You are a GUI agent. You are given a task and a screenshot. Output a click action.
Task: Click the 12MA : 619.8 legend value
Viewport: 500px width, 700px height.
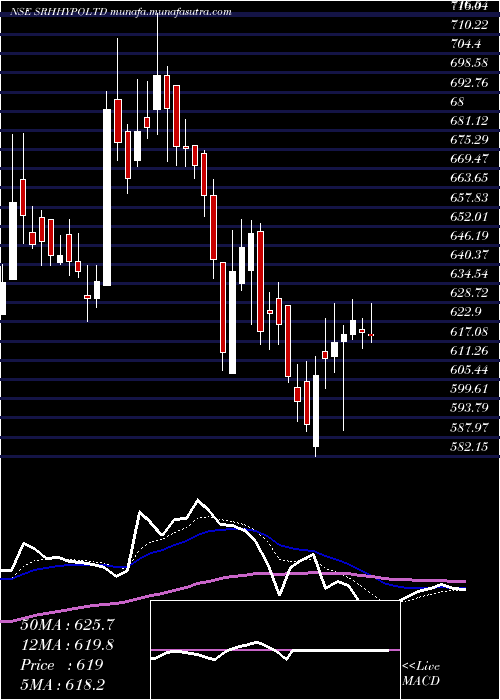(67, 645)
